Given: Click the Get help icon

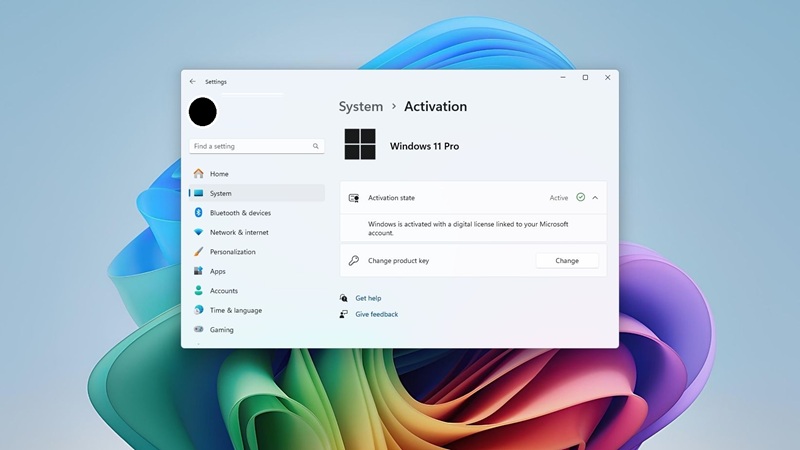Looking at the screenshot, I should pos(343,298).
